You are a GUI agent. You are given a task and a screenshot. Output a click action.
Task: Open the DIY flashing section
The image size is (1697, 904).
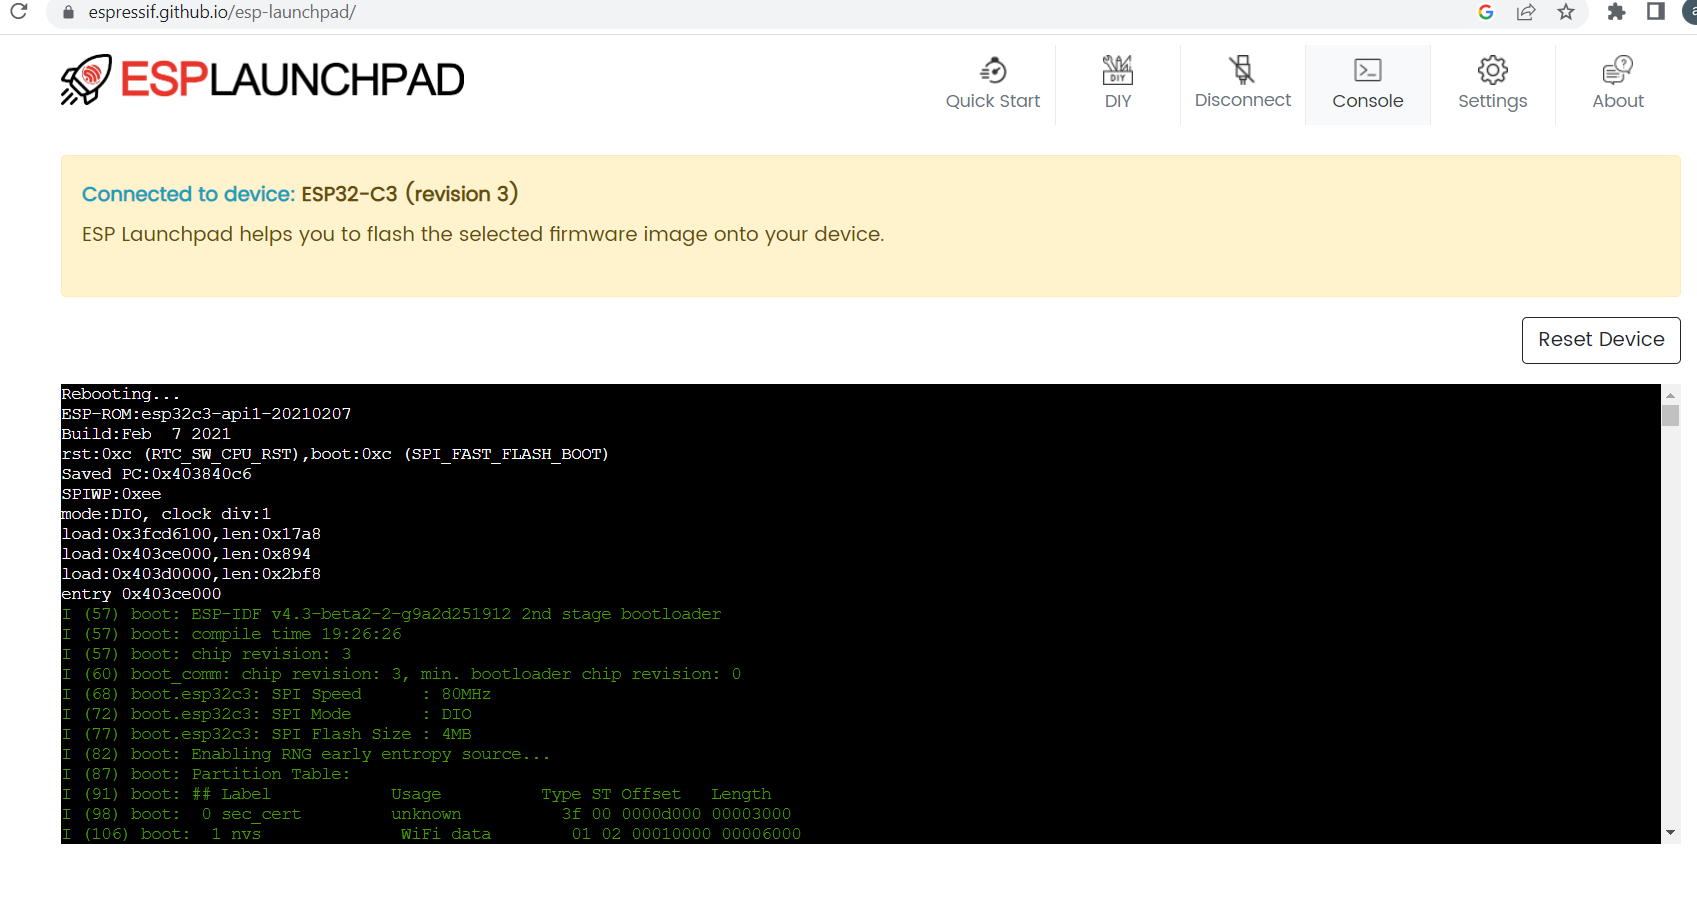[1117, 84]
